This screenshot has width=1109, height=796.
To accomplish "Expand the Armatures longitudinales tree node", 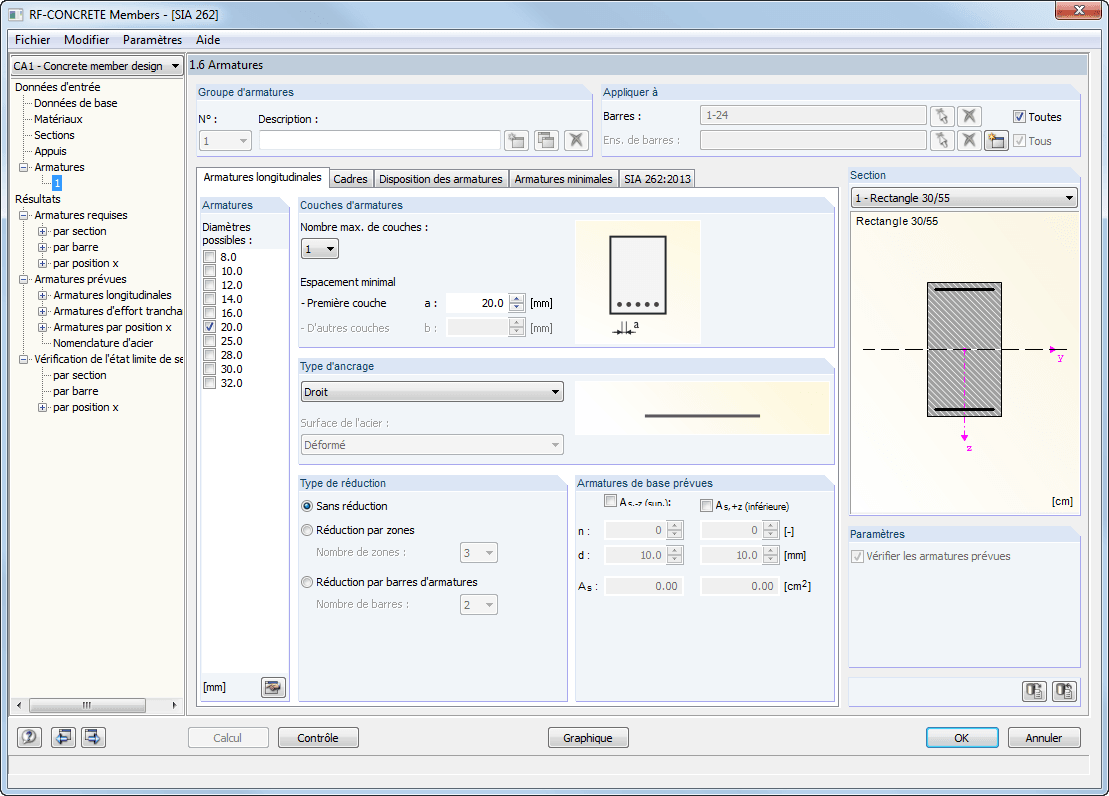I will [x=42, y=295].
